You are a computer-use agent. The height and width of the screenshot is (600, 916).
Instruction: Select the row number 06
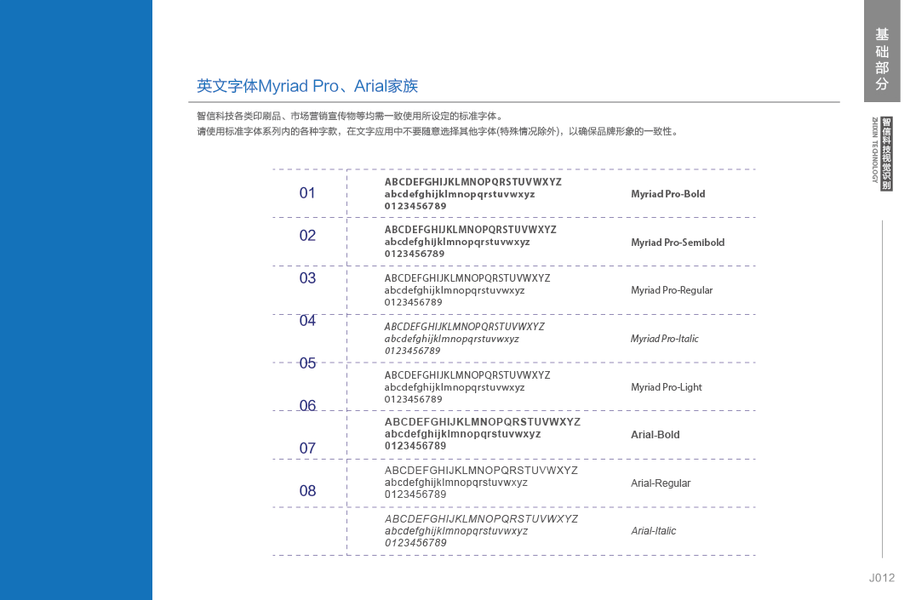coord(307,405)
